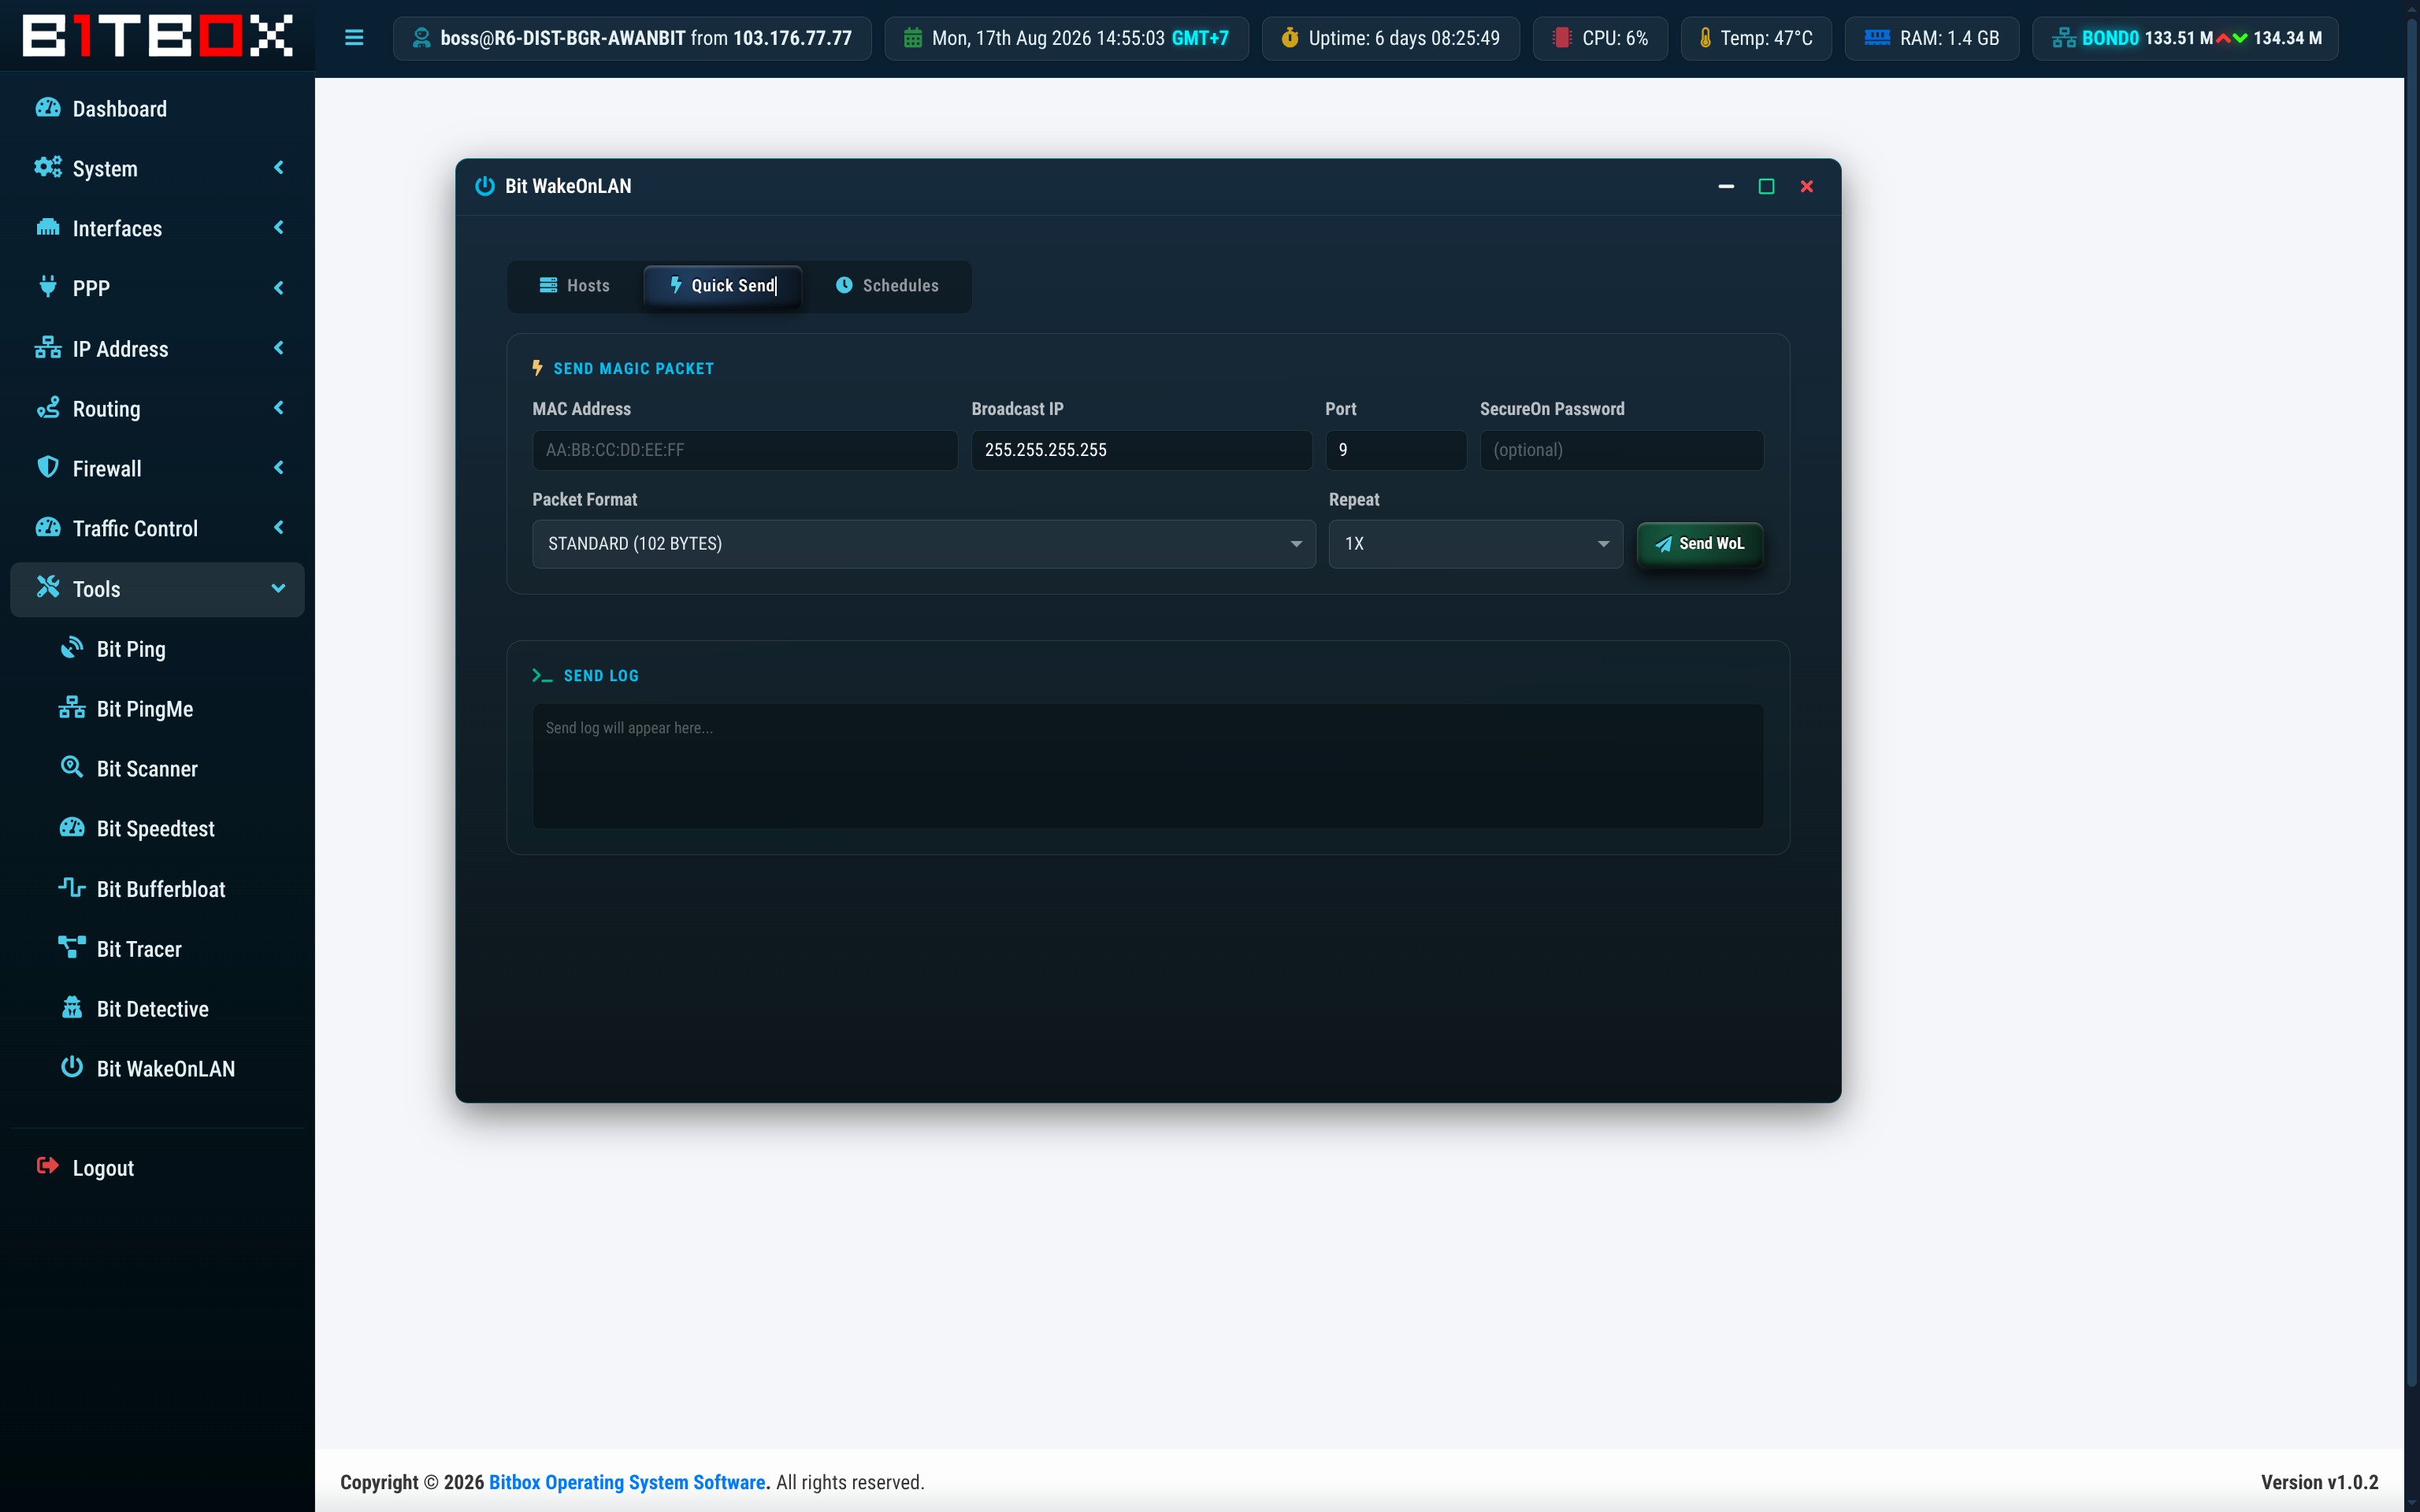Open the Packet Format dropdown
Viewport: 2420px width, 1512px height.
pyautogui.click(x=923, y=544)
